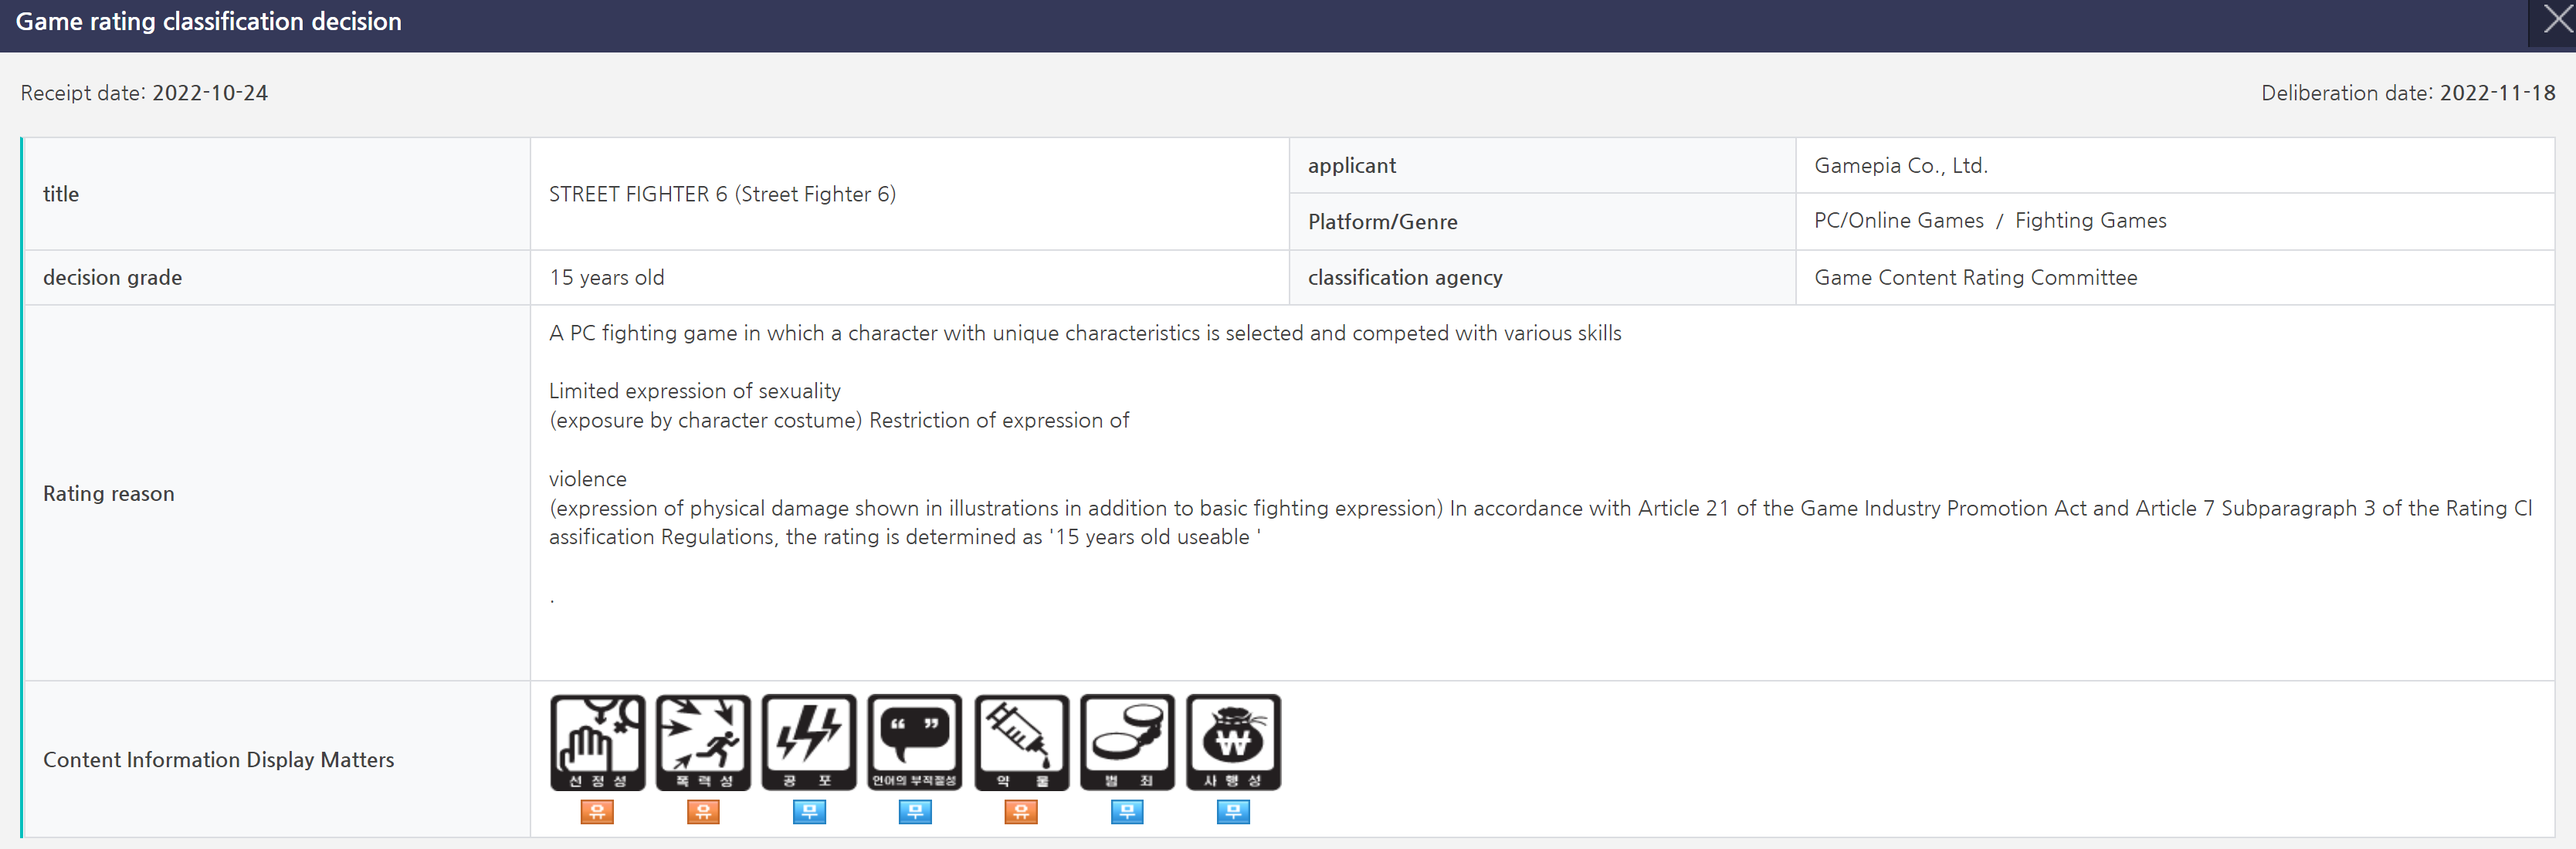This screenshot has width=2576, height=849.
Task: Click the Gamepia Co., Ltd. applicant name
Action: pos(1901,166)
